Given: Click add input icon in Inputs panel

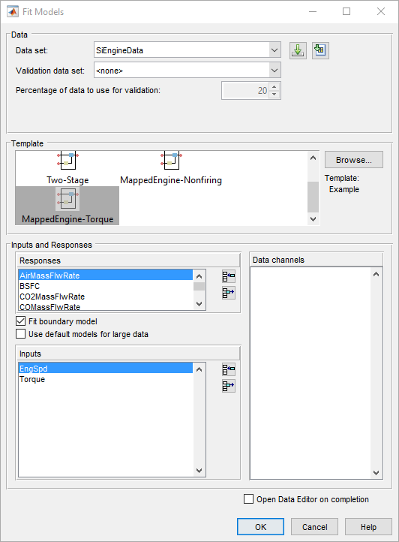Looking at the screenshot, I should [229, 370].
